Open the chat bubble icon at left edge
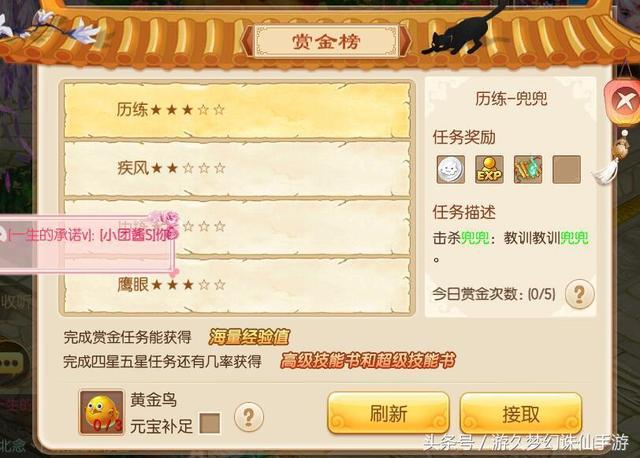The width and height of the screenshot is (640, 458). [11, 363]
